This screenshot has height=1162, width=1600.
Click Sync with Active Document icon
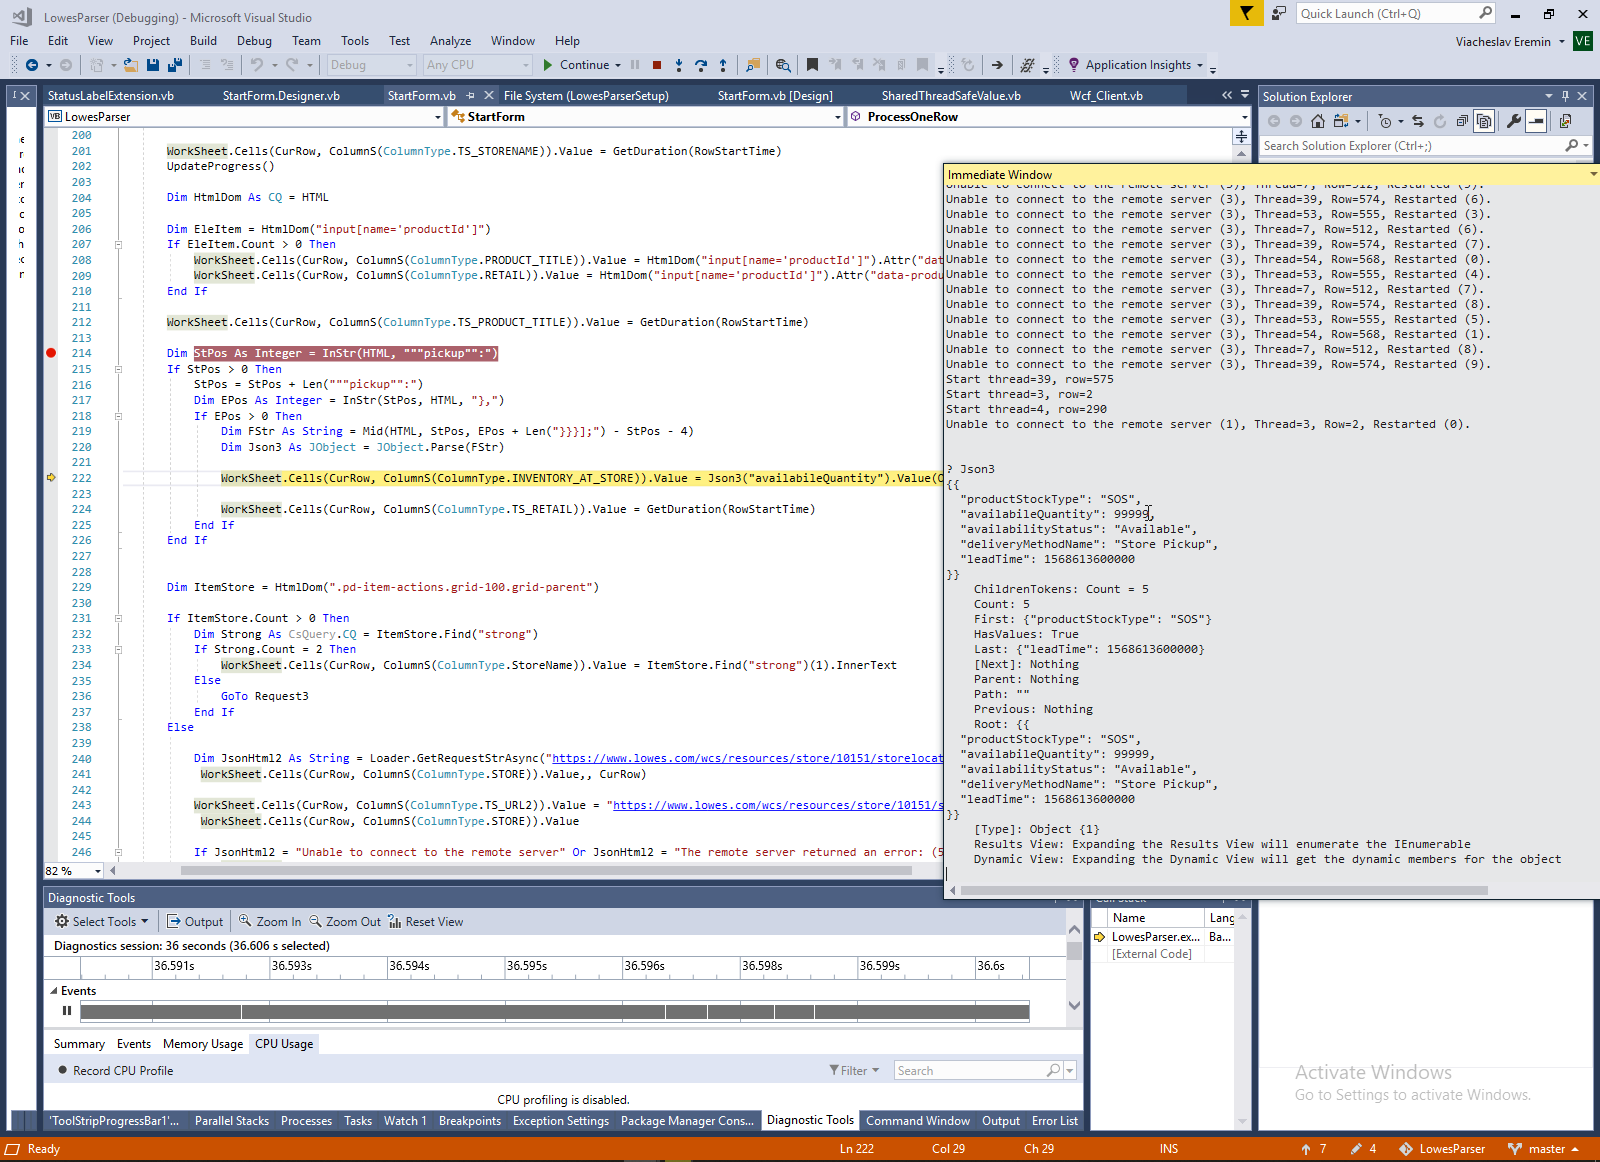1418,121
